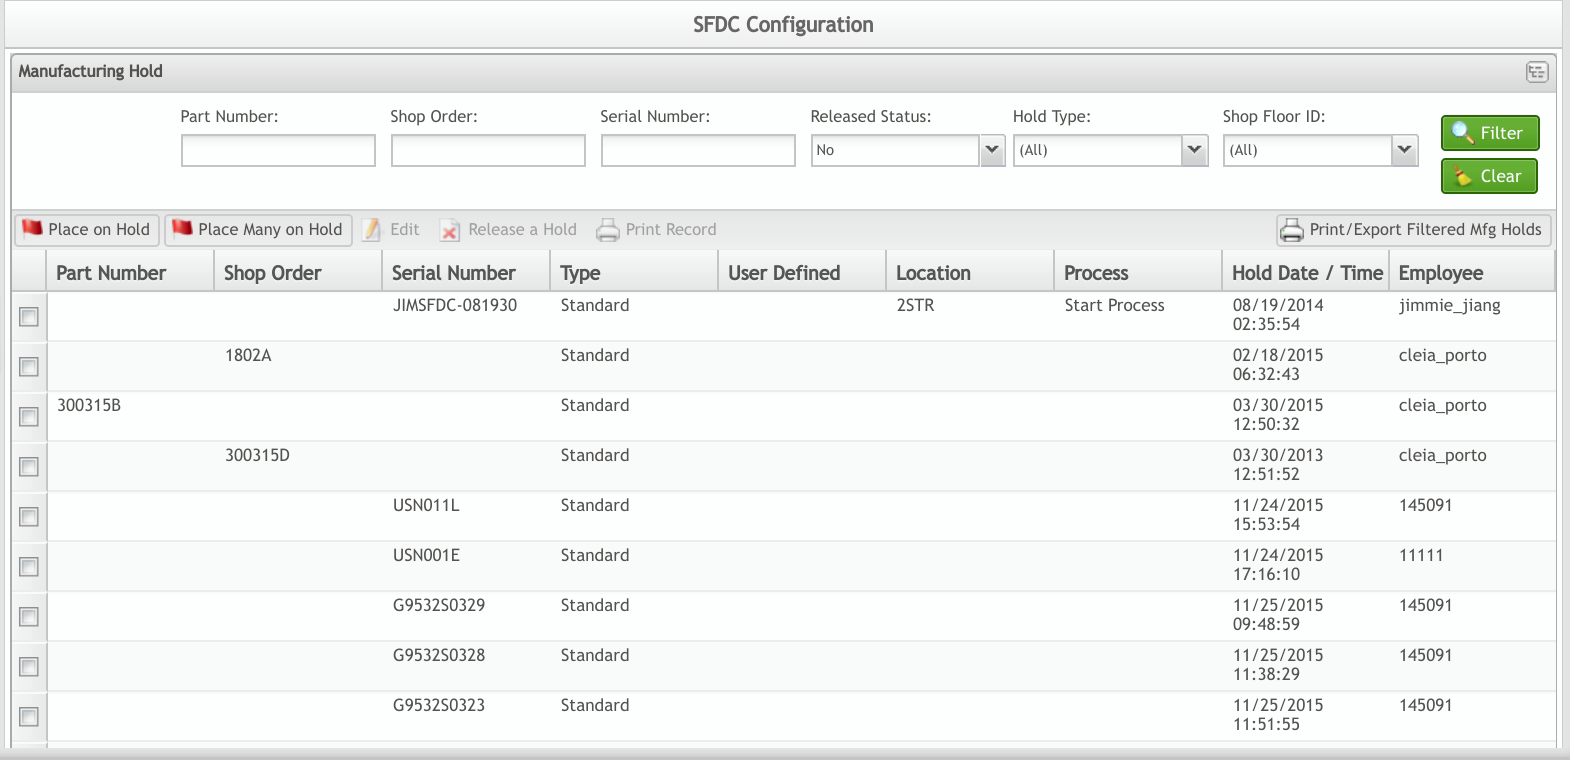Image resolution: width=1570 pixels, height=760 pixels.
Task: Focus the Shop Order input field
Action: click(x=488, y=151)
